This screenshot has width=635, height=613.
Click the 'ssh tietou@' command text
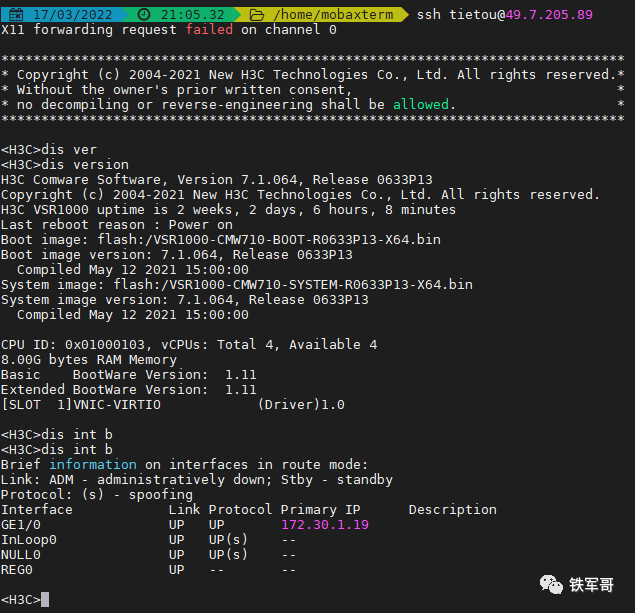[461, 15]
